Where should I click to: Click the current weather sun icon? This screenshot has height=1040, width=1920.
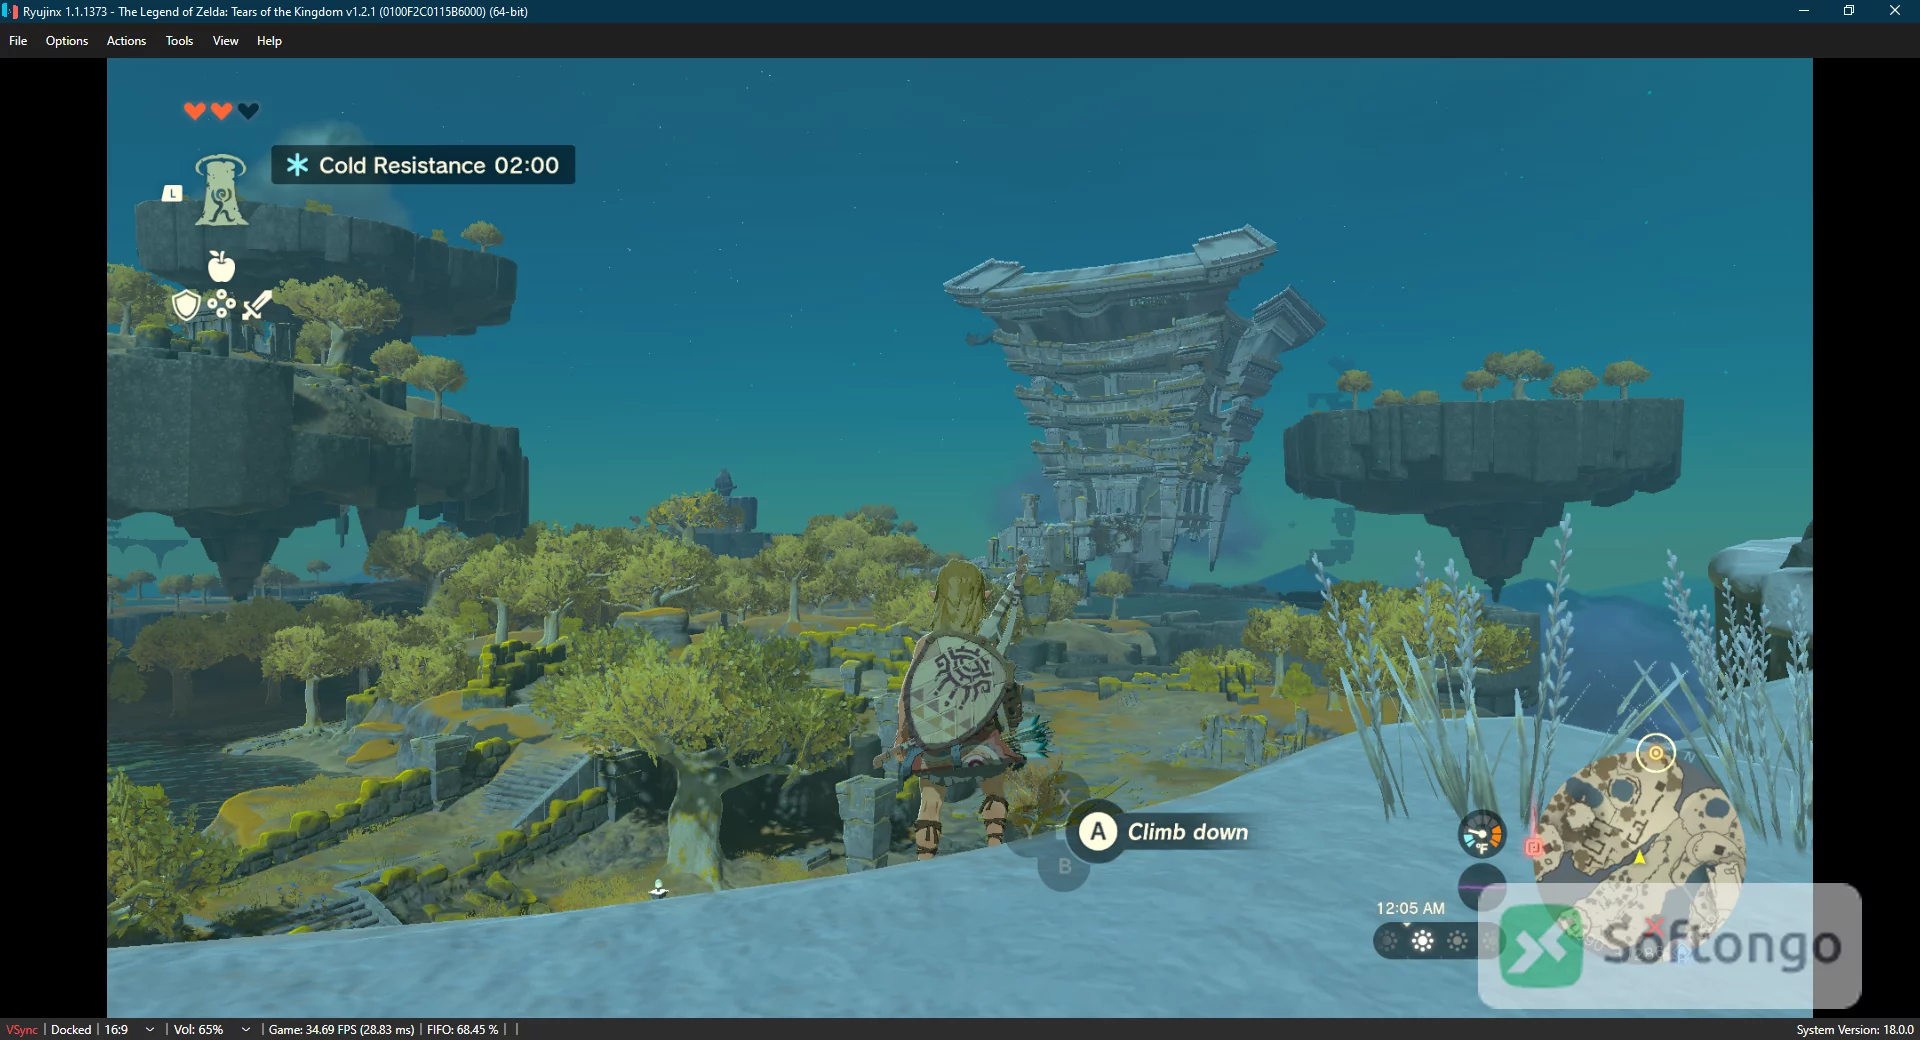tap(1422, 941)
